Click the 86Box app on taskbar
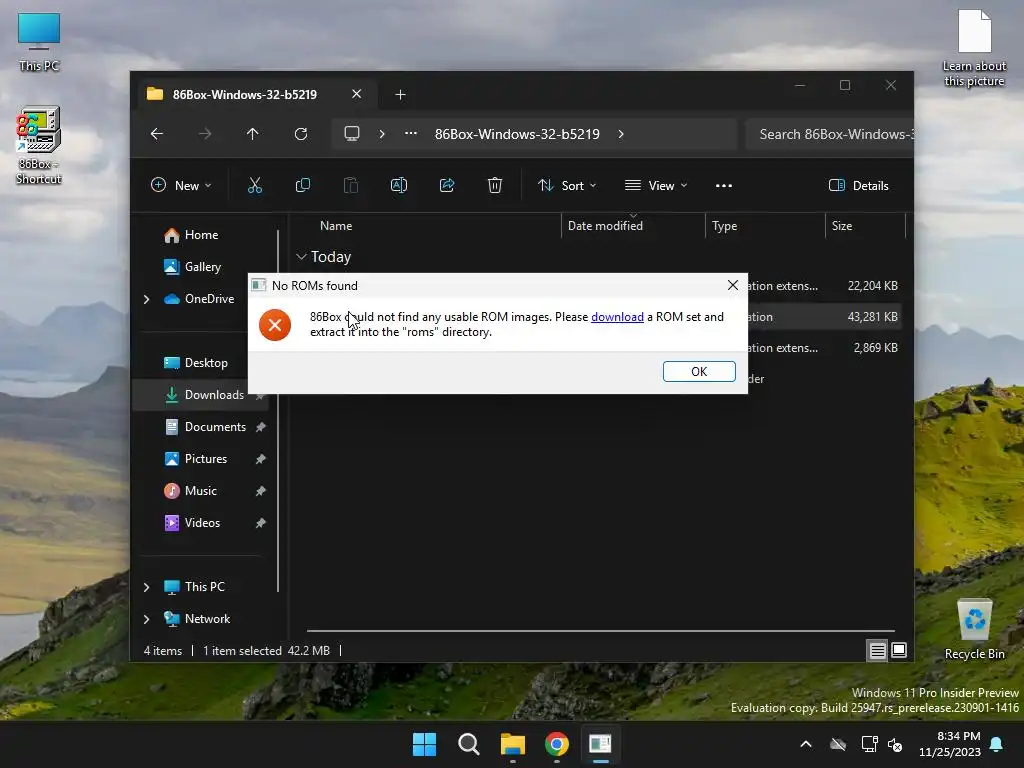 (x=600, y=744)
